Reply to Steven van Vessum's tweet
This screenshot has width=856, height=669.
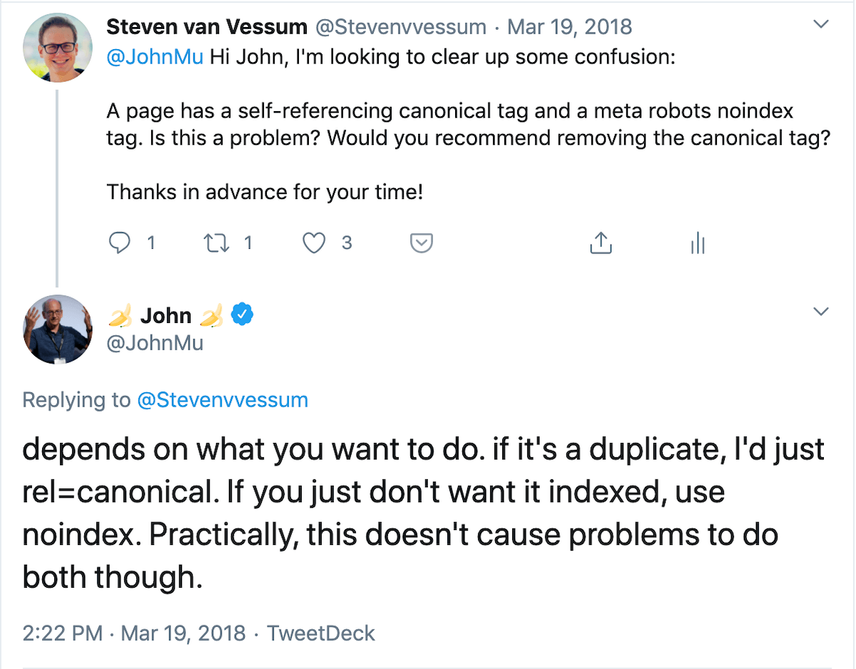click(119, 242)
